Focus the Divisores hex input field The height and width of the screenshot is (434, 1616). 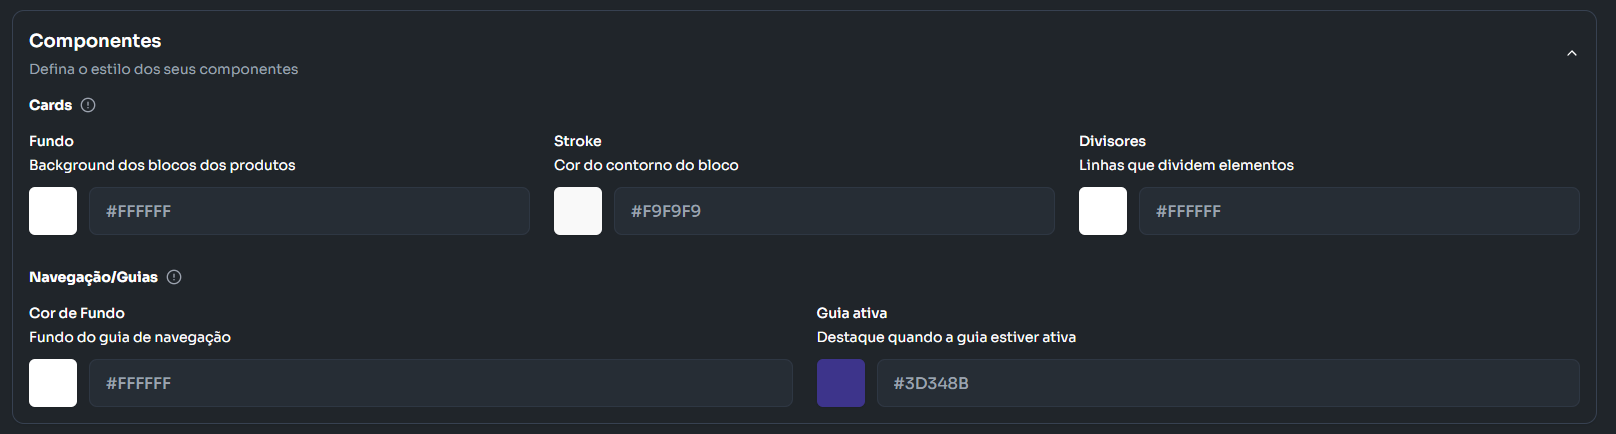[1359, 211]
